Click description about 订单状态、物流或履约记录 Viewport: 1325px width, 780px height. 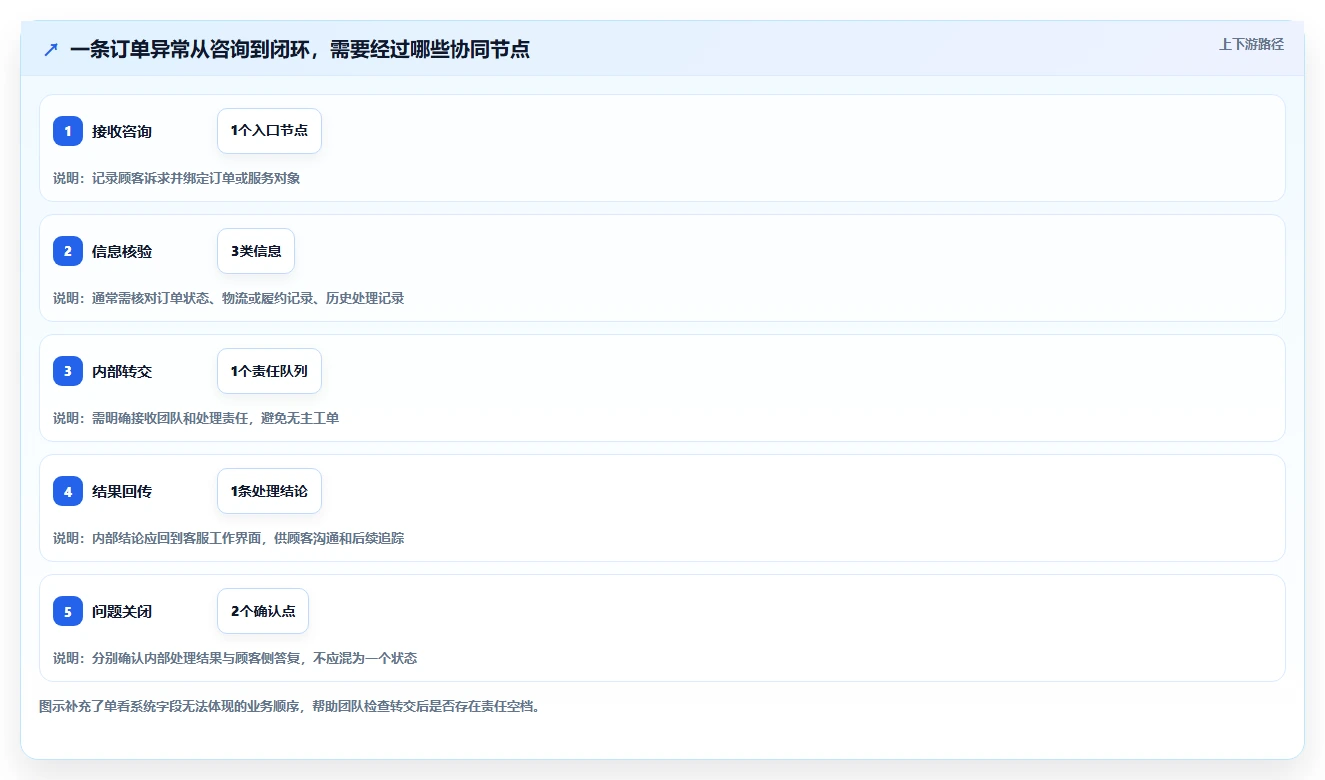(x=229, y=298)
